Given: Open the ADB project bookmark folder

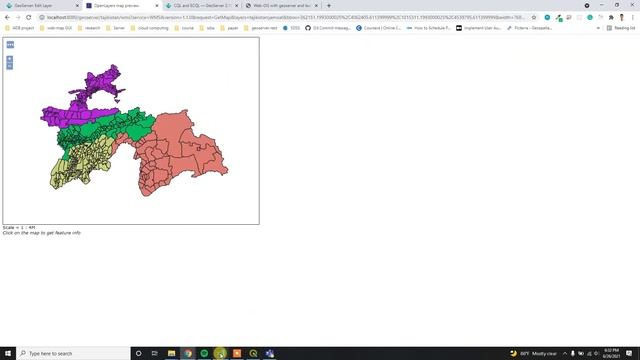Looking at the screenshot, I should click(x=19, y=28).
